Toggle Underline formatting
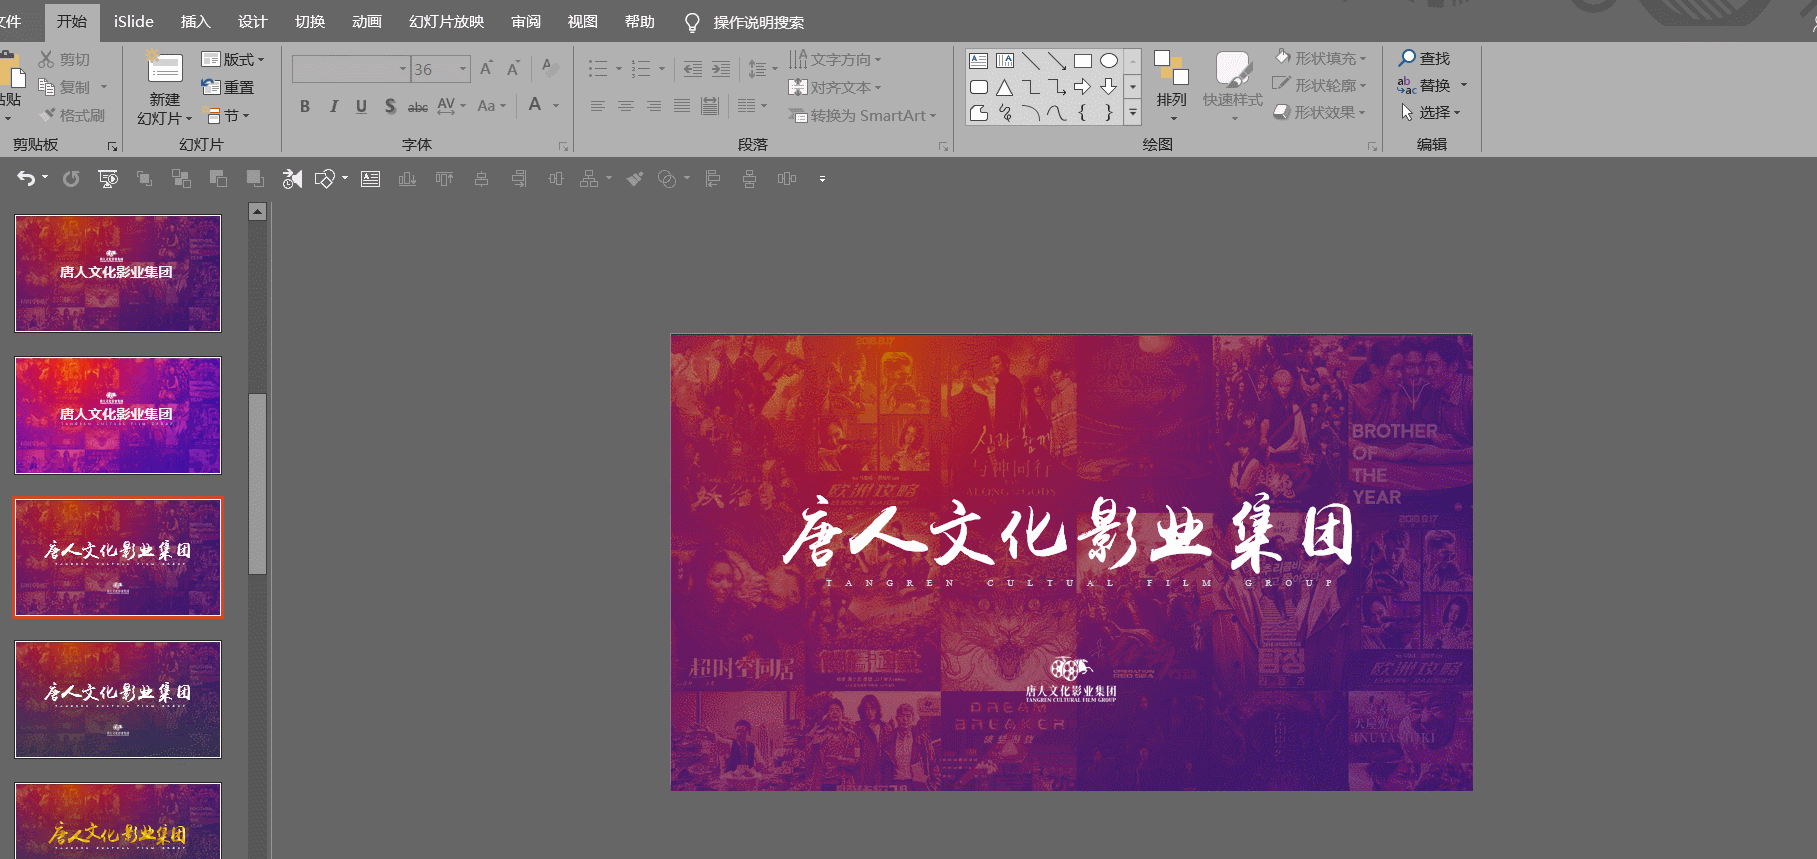This screenshot has width=1817, height=859. tap(361, 106)
